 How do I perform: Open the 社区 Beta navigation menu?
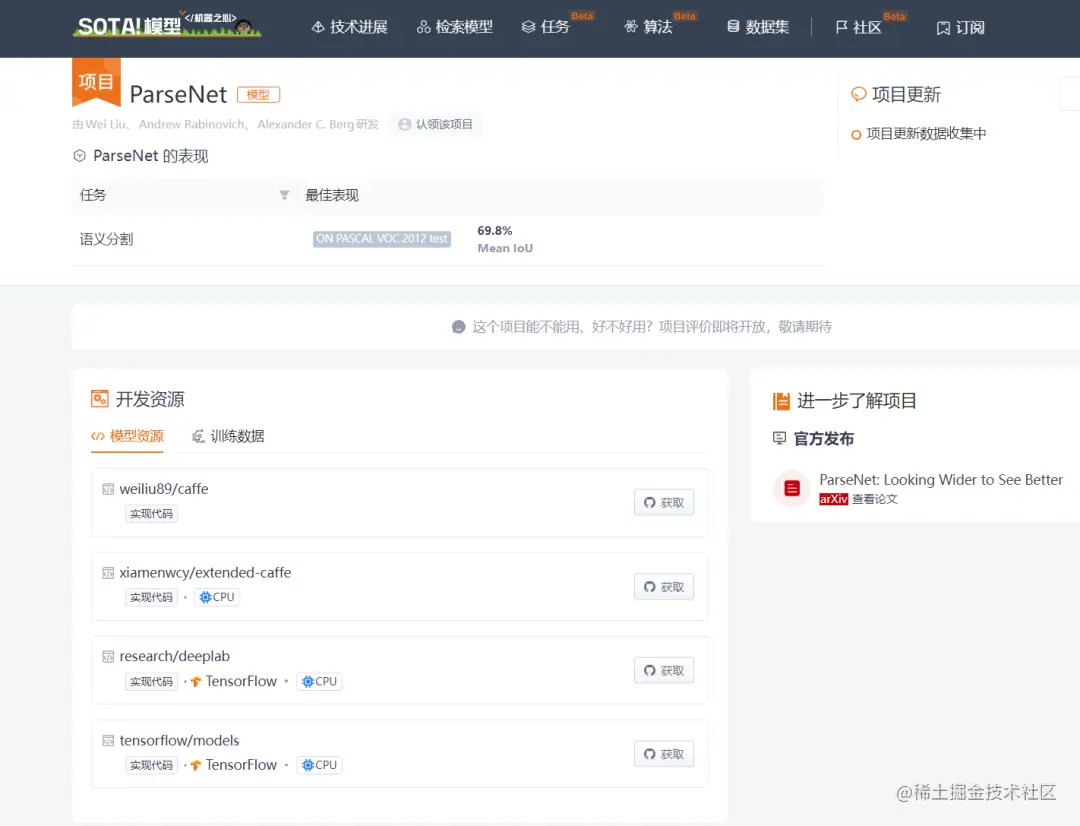[860, 28]
